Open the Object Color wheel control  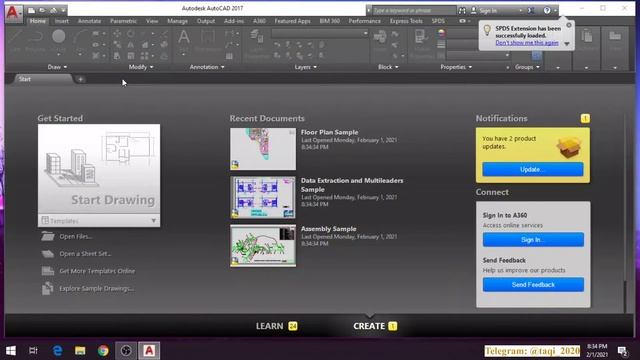click(441, 33)
